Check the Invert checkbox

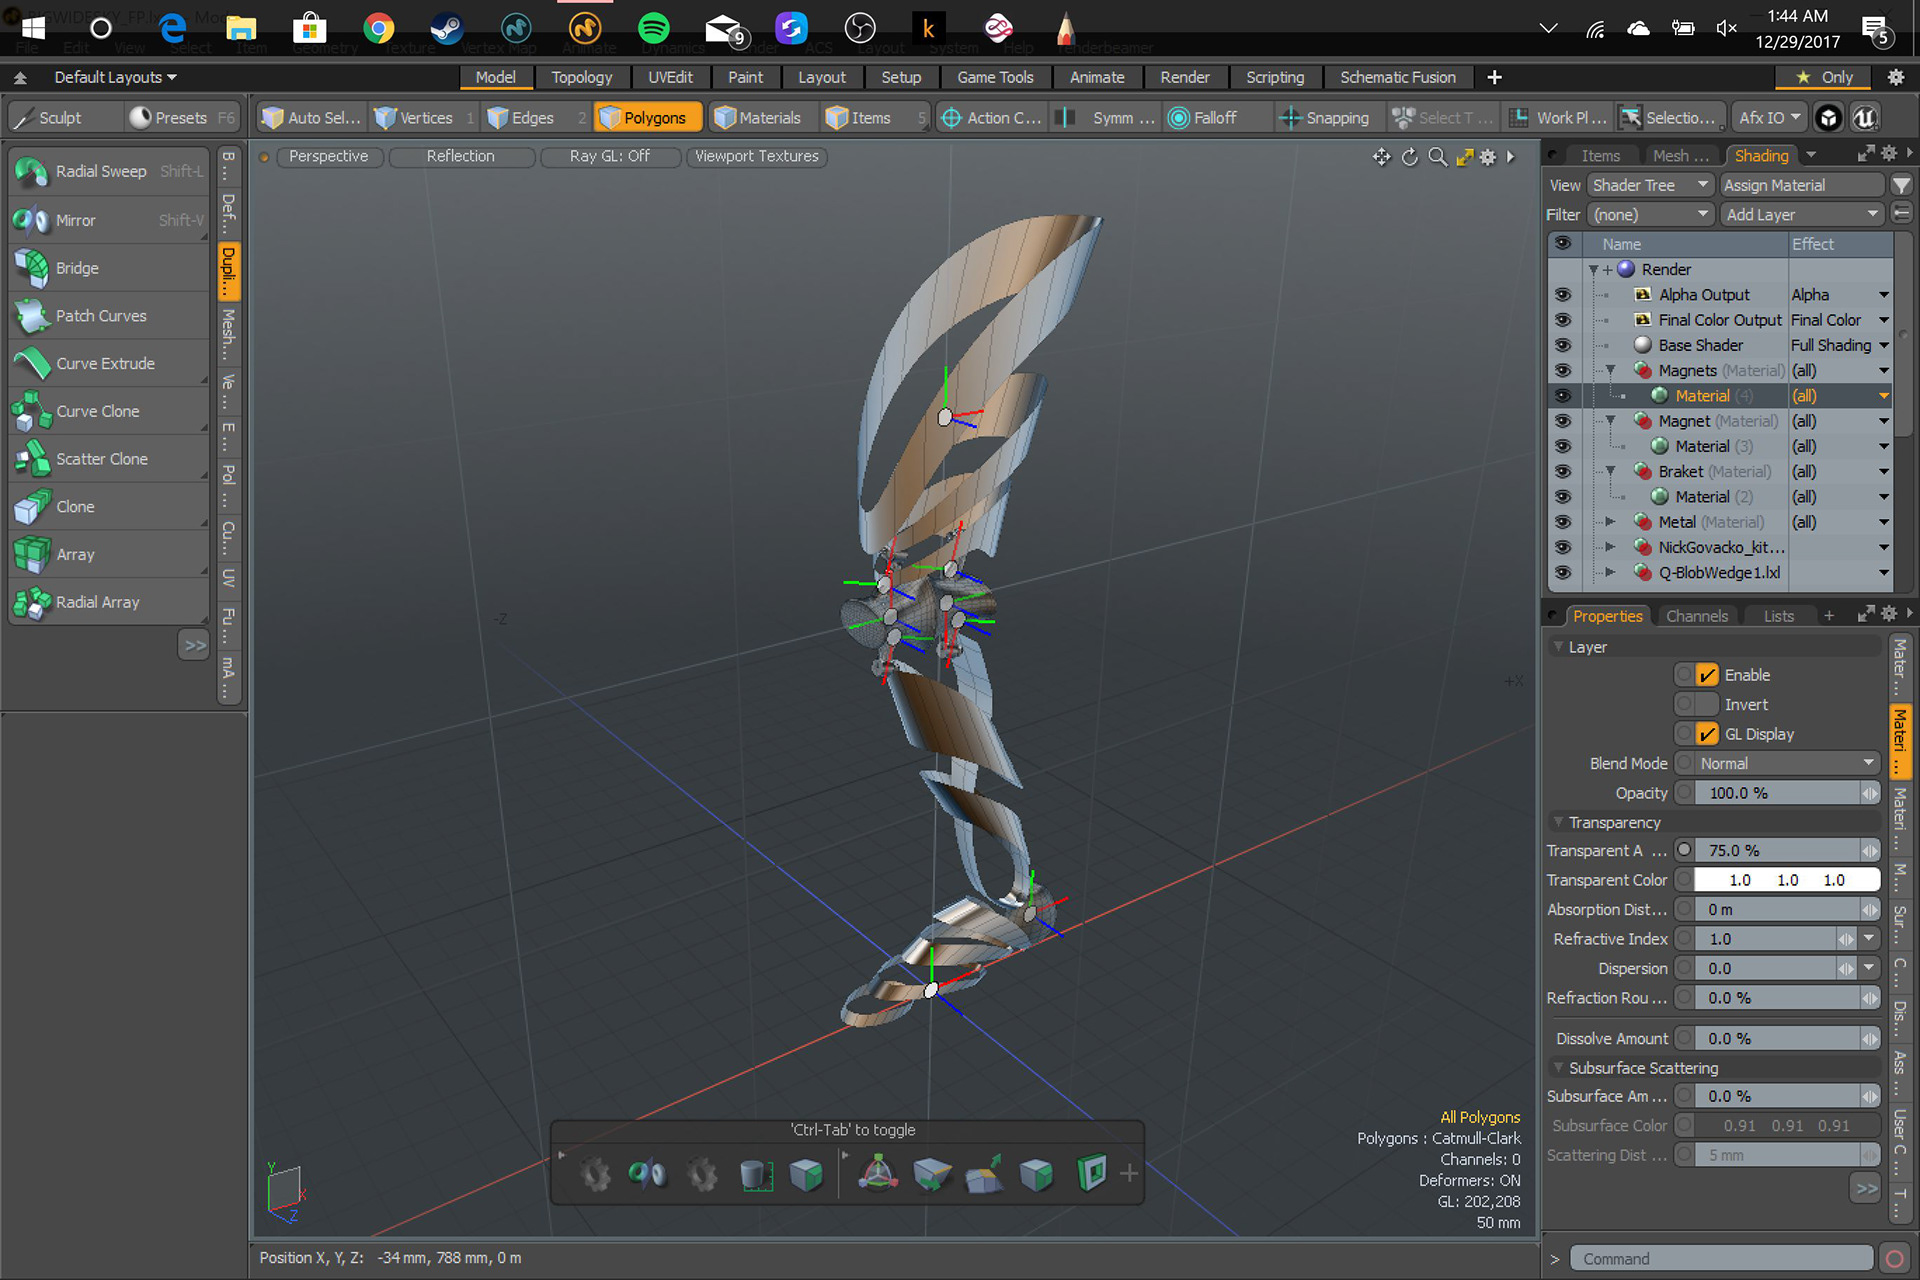1707,705
